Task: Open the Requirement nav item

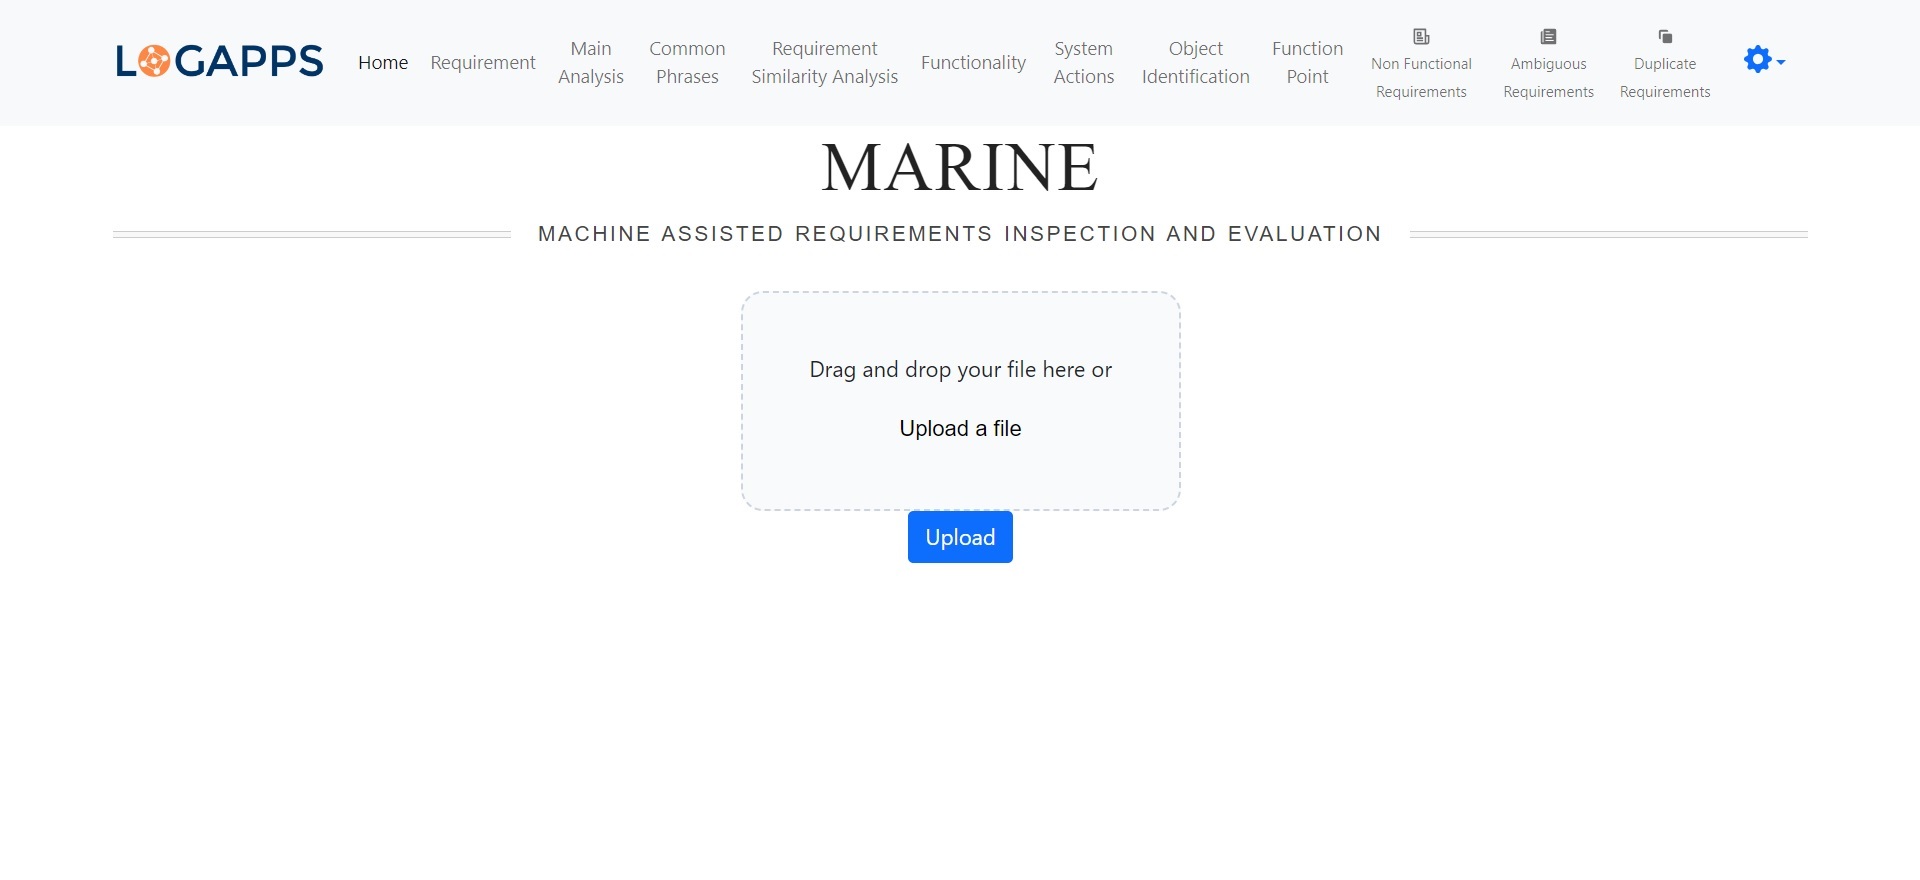Action: click(483, 62)
